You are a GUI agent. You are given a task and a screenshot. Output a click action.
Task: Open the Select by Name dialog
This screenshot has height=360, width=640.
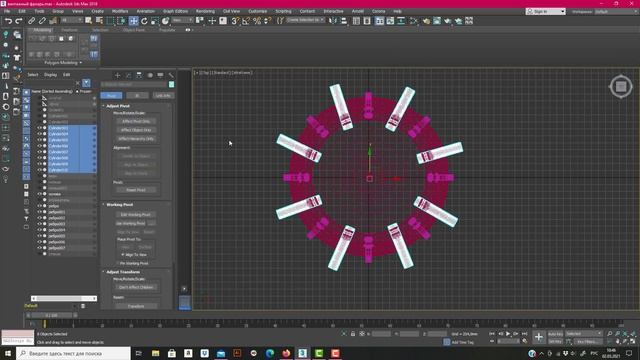[99, 21]
